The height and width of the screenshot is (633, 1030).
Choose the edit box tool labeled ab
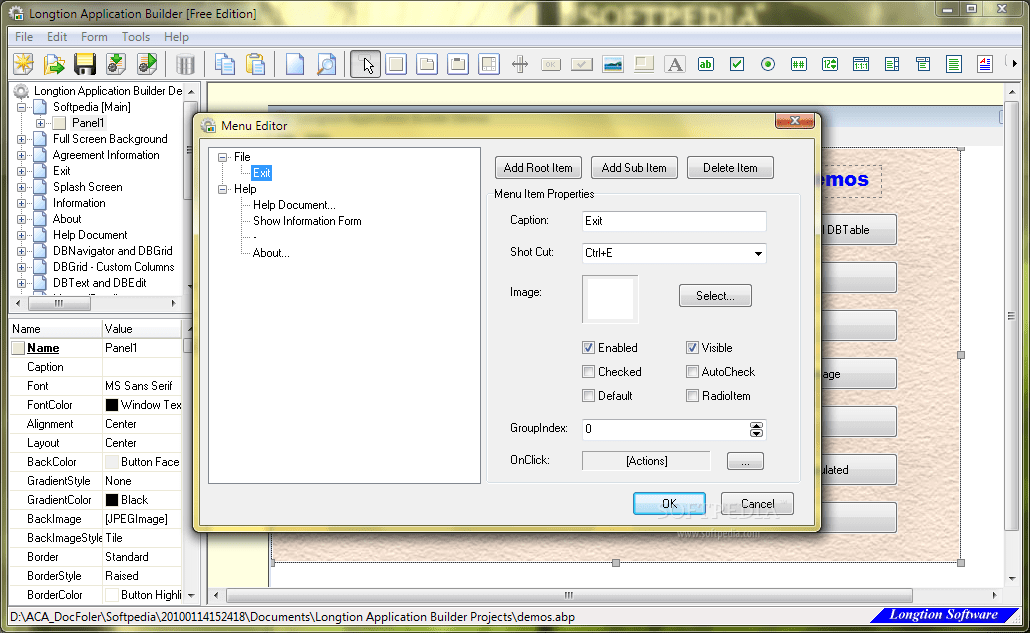[x=705, y=63]
